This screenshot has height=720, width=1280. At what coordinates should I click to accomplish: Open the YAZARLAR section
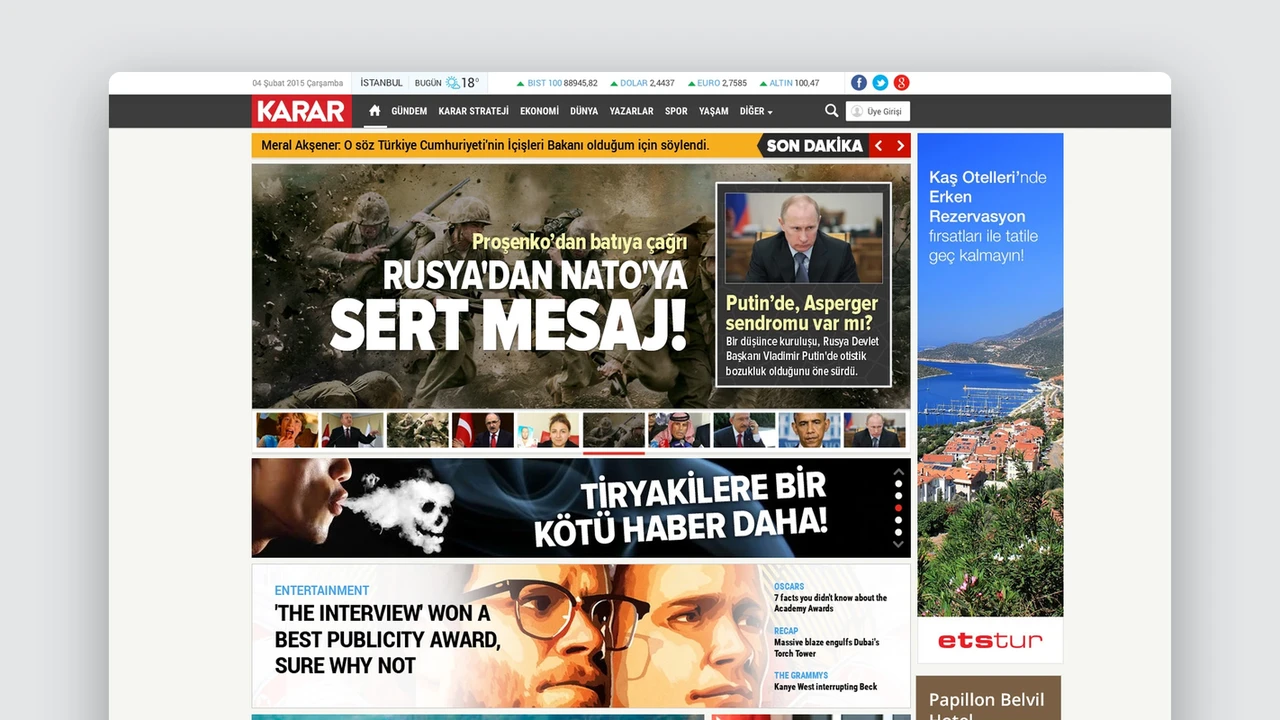(x=631, y=112)
